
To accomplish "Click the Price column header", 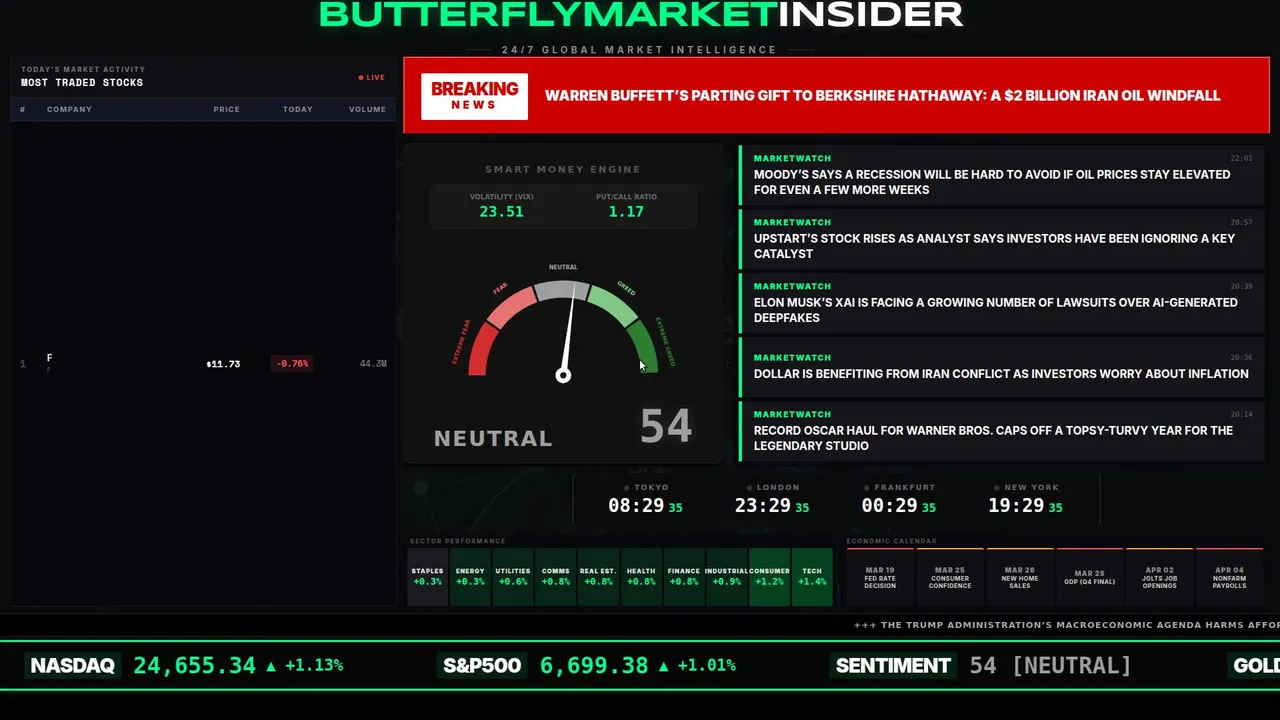I will pyautogui.click(x=226, y=109).
